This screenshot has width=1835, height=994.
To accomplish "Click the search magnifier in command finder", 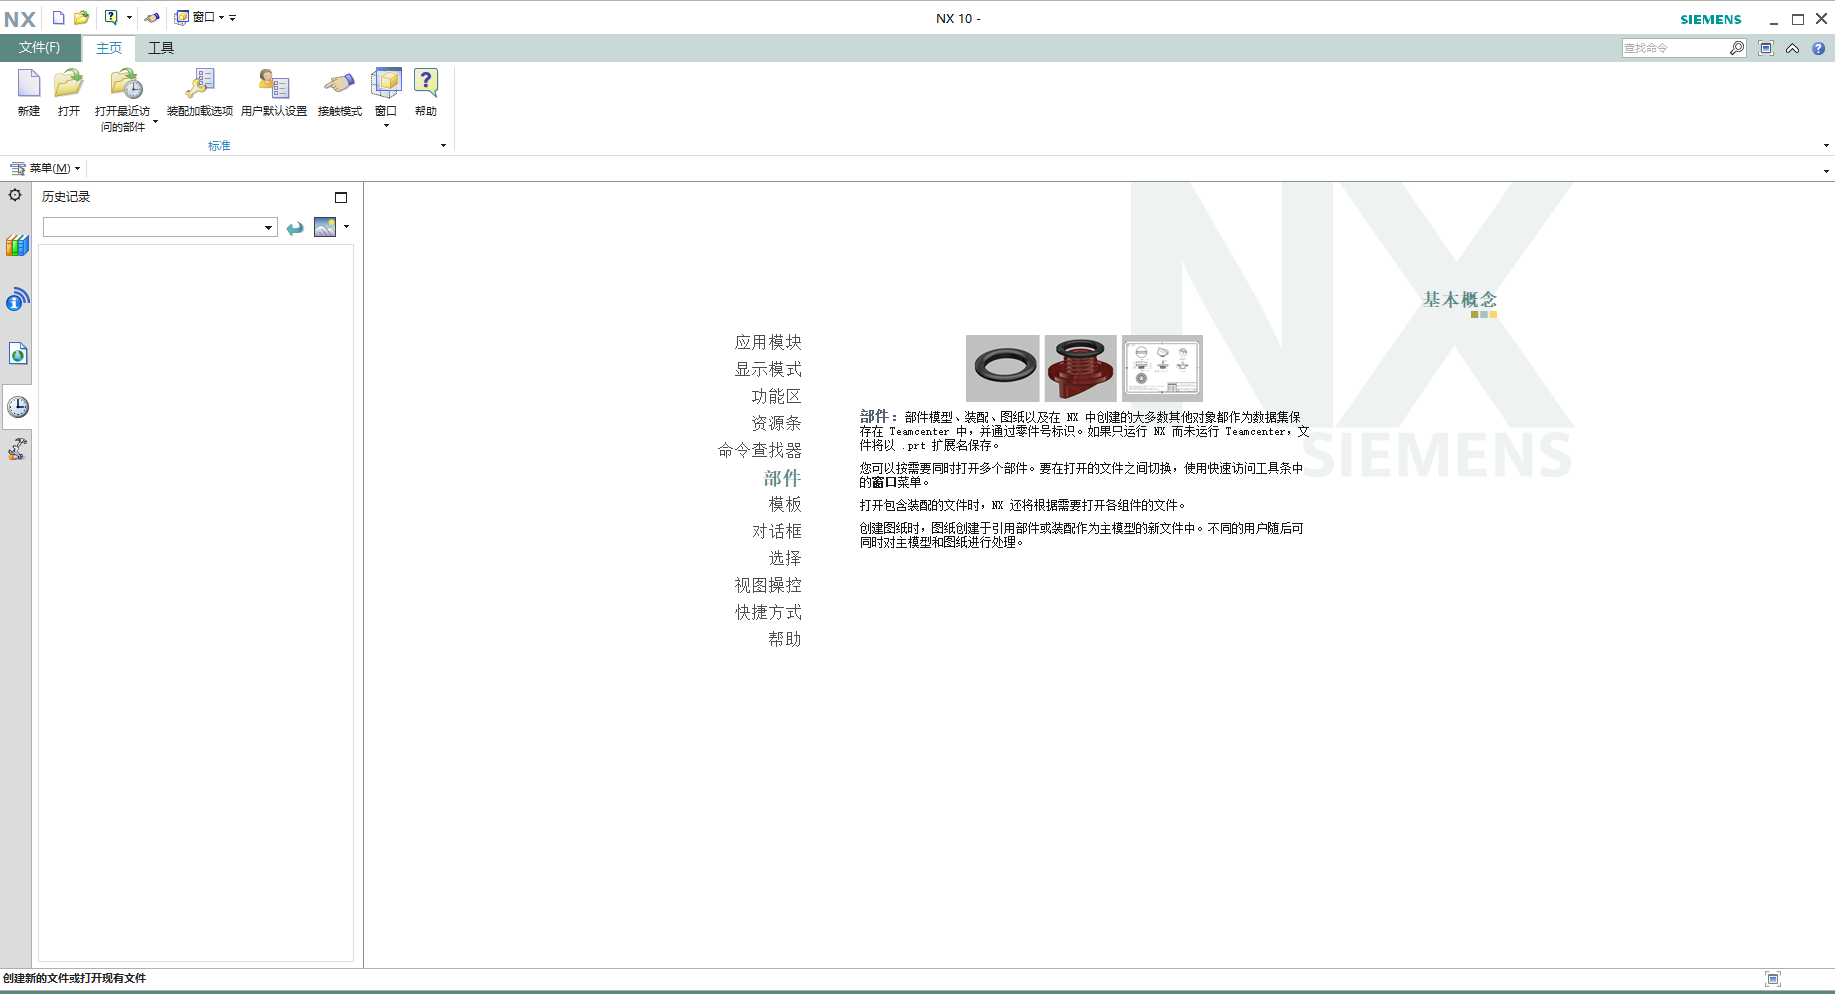I will [1737, 47].
